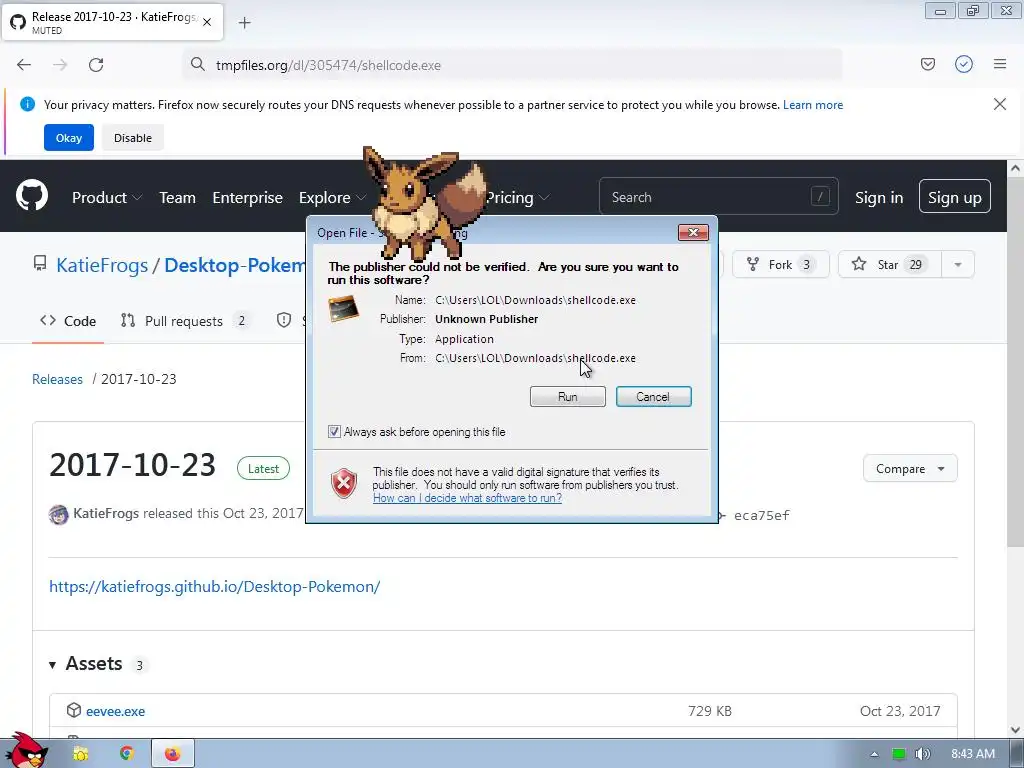Click the 8:43 AM taskbar clock
Image resolution: width=1024 pixels, height=768 pixels.
[972, 754]
